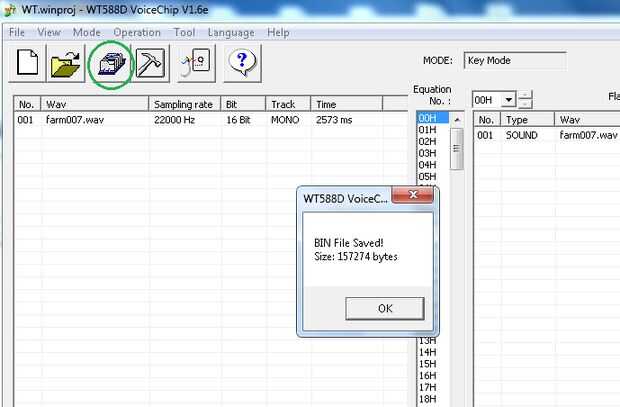Increment the equation number stepper up
Image resolution: width=620 pixels, height=407 pixels.
click(525, 95)
